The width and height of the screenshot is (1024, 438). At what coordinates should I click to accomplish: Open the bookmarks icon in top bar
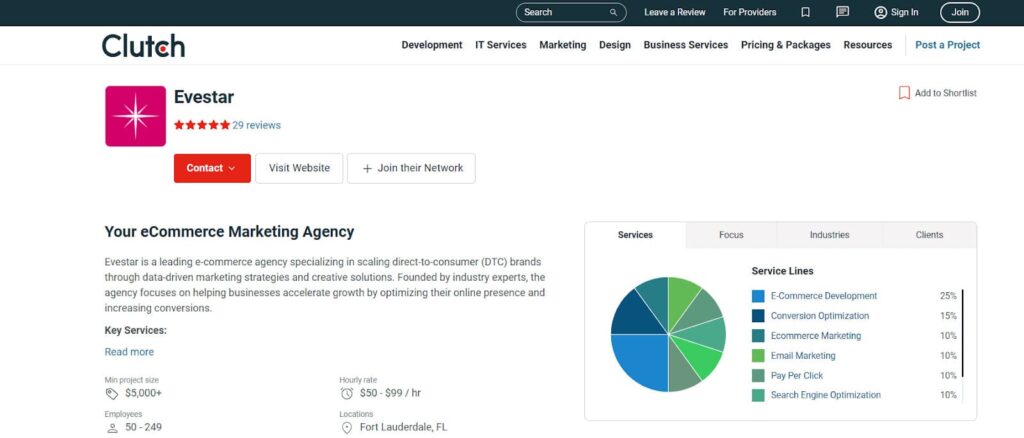(805, 12)
